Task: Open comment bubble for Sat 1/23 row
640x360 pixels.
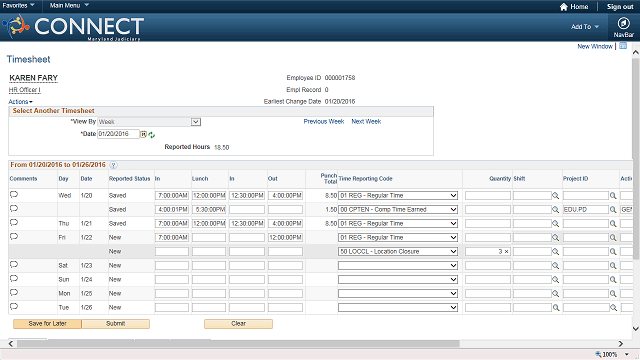Action: 14,265
